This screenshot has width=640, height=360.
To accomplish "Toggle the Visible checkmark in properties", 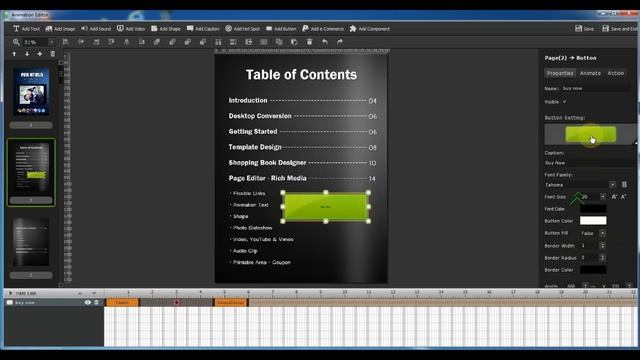I will [x=564, y=102].
